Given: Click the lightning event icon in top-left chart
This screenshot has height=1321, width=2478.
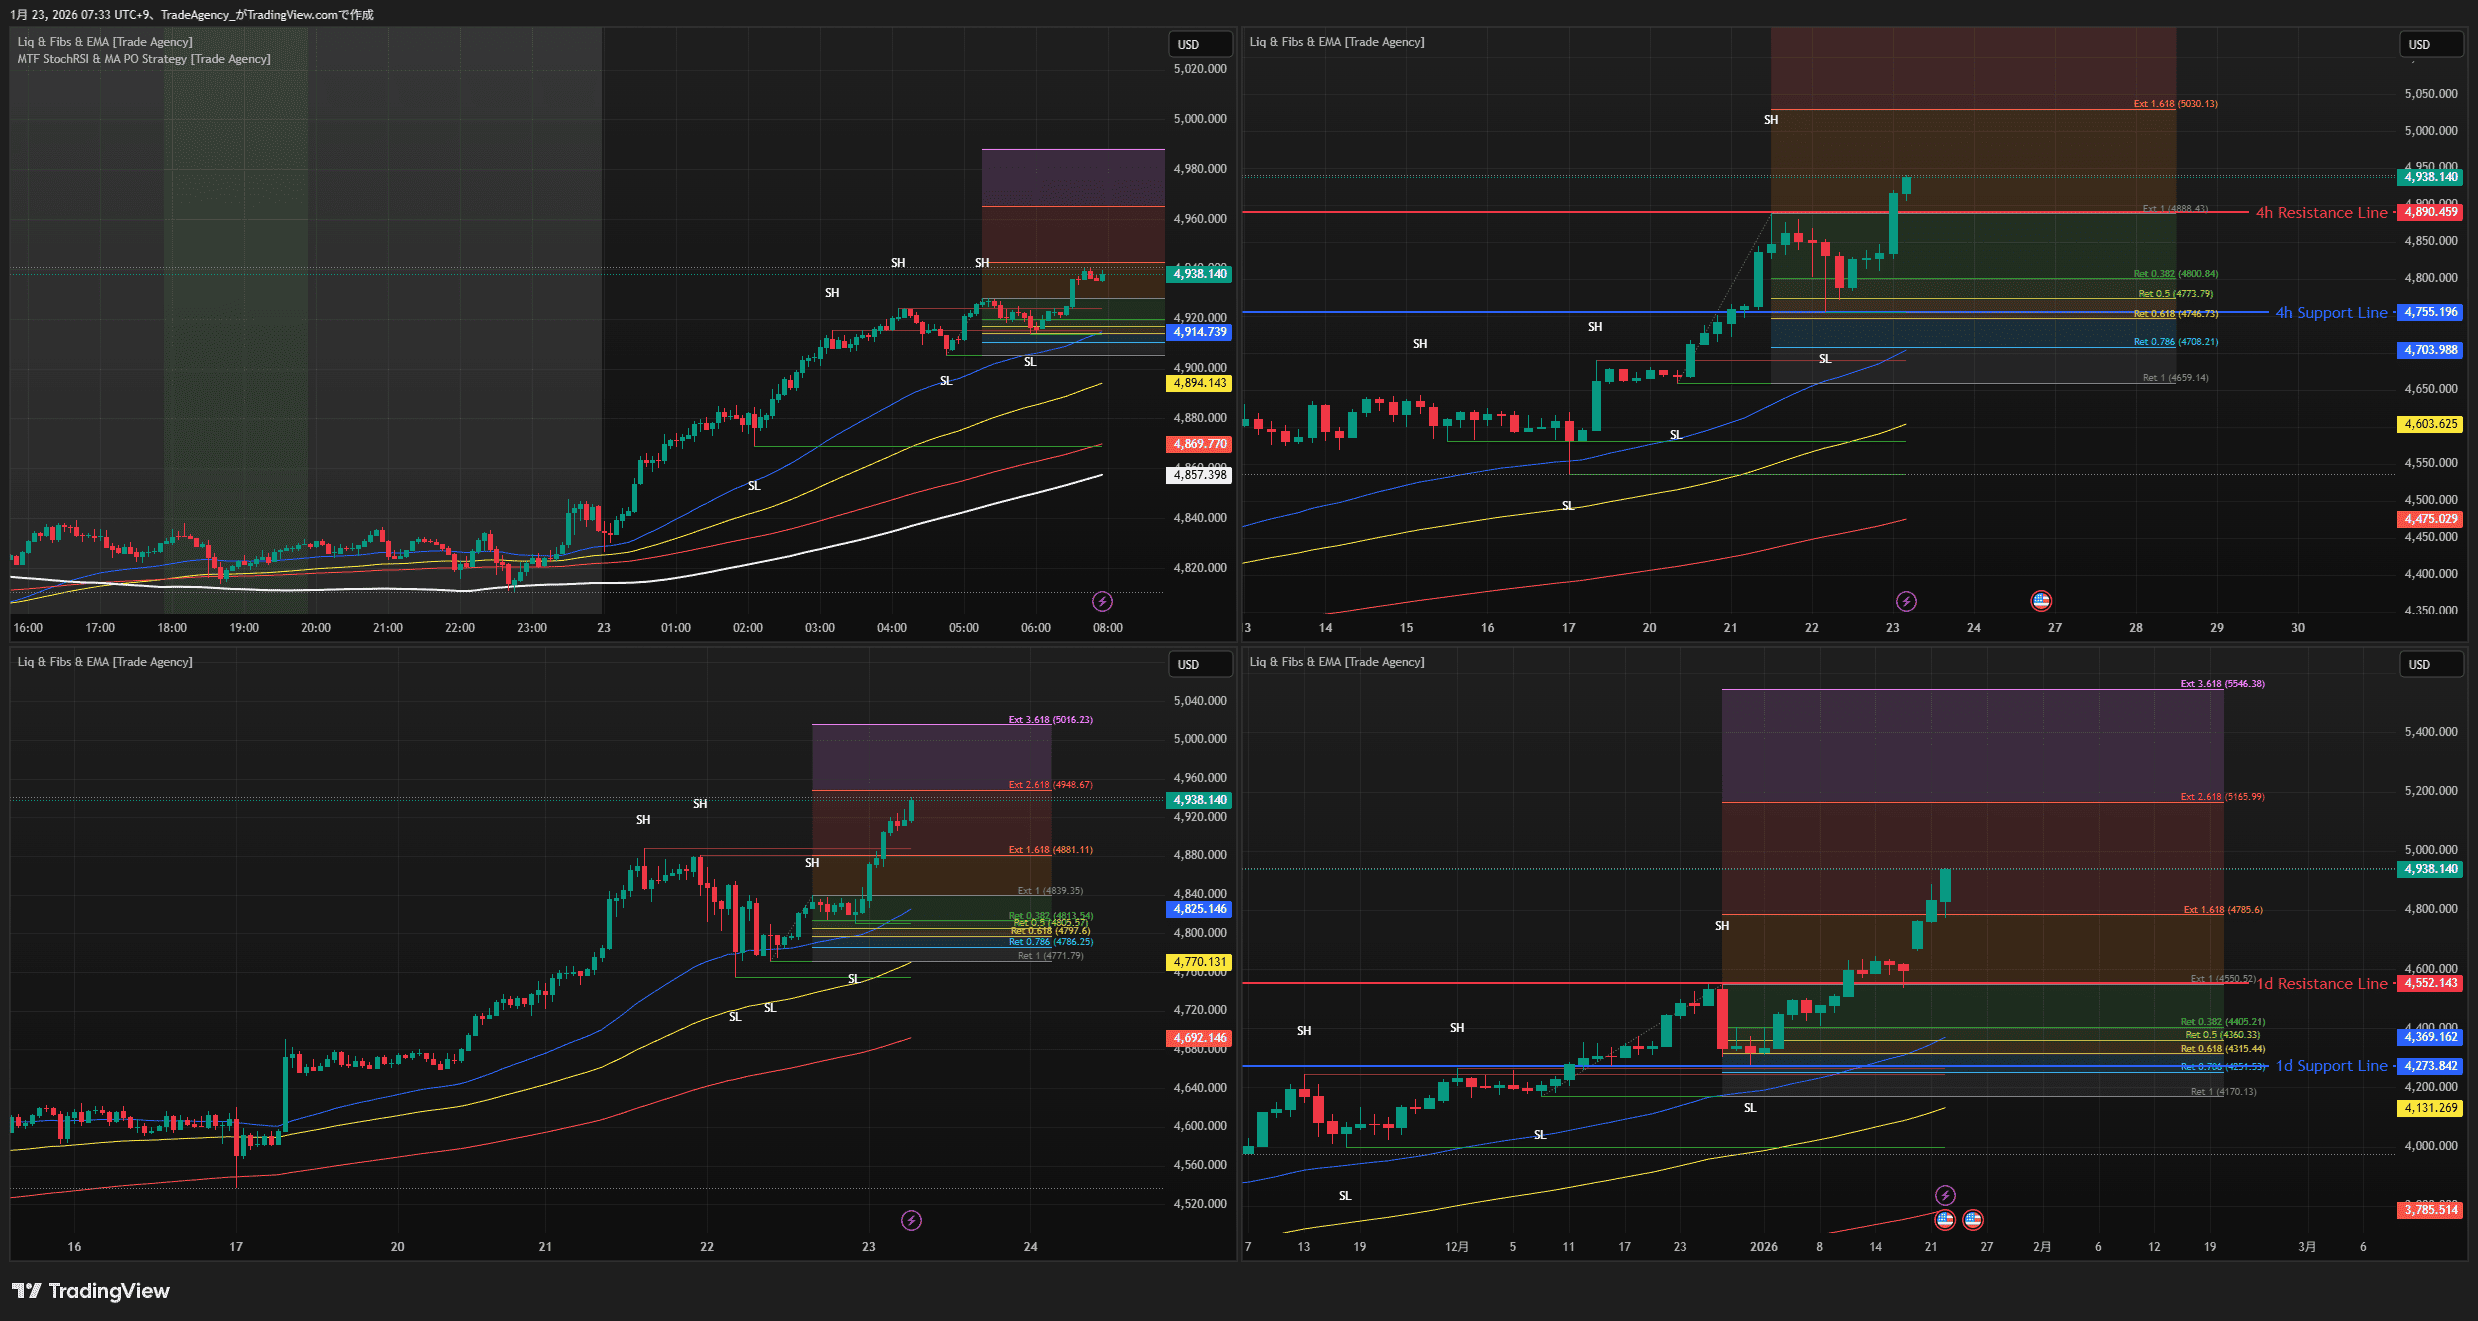Looking at the screenshot, I should point(1101,601).
